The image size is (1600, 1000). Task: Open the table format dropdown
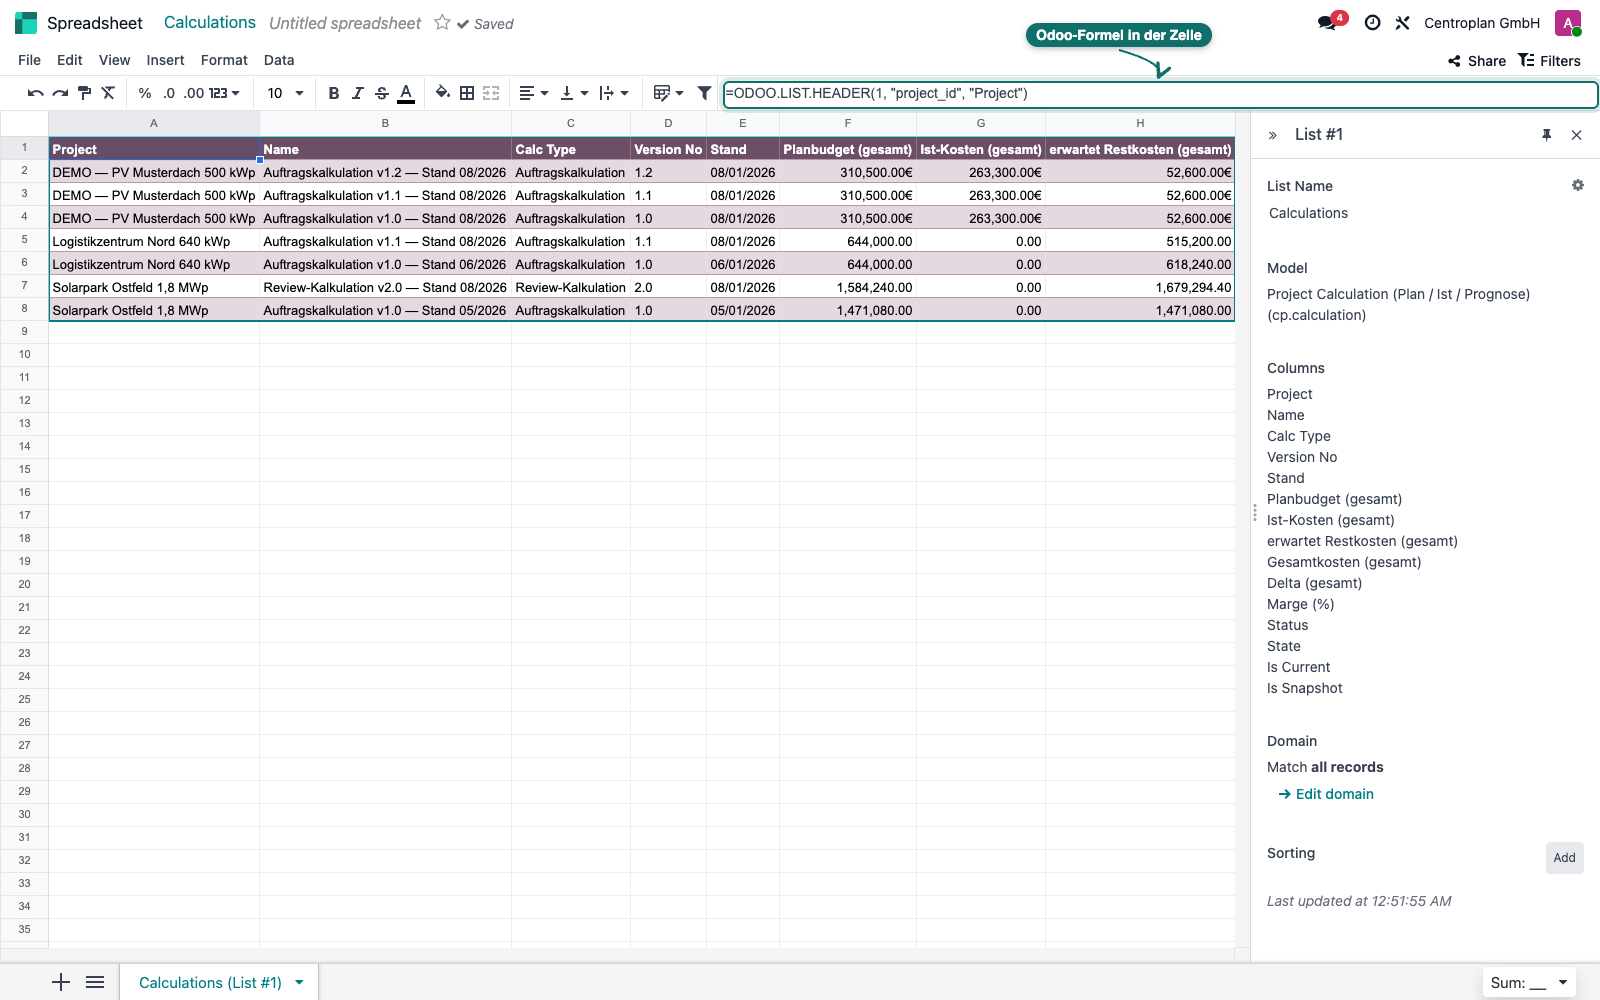668,93
